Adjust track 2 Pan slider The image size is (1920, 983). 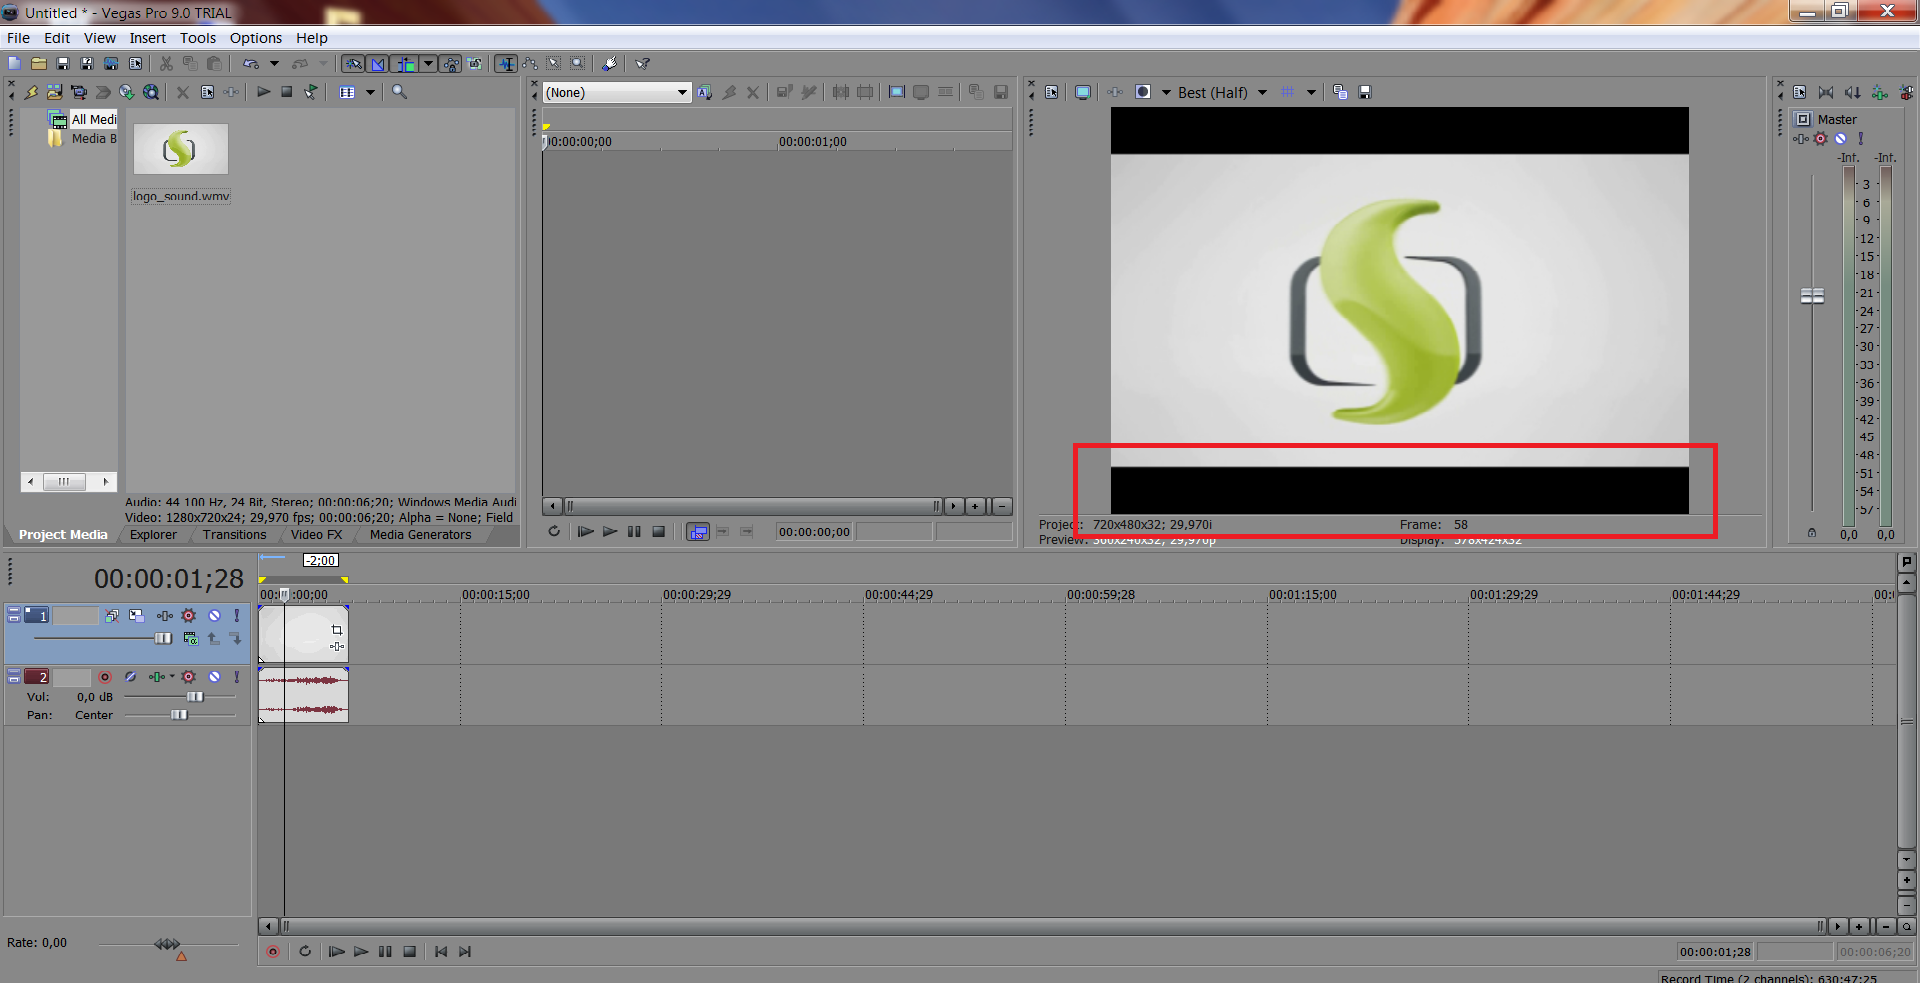pos(179,715)
